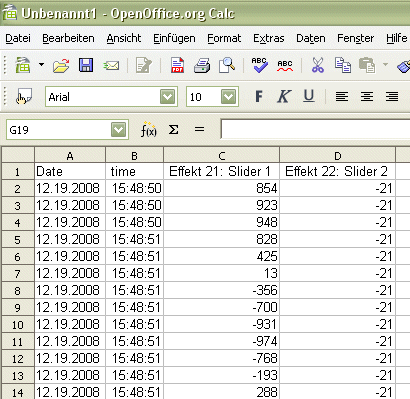Toggle italic (K) formatting
This screenshot has width=410, height=399.
(x=284, y=97)
